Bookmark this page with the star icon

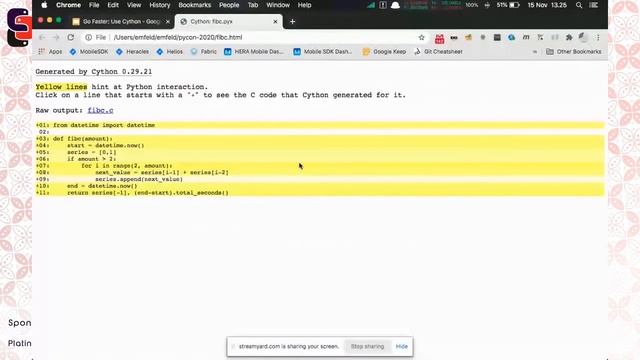tap(422, 37)
